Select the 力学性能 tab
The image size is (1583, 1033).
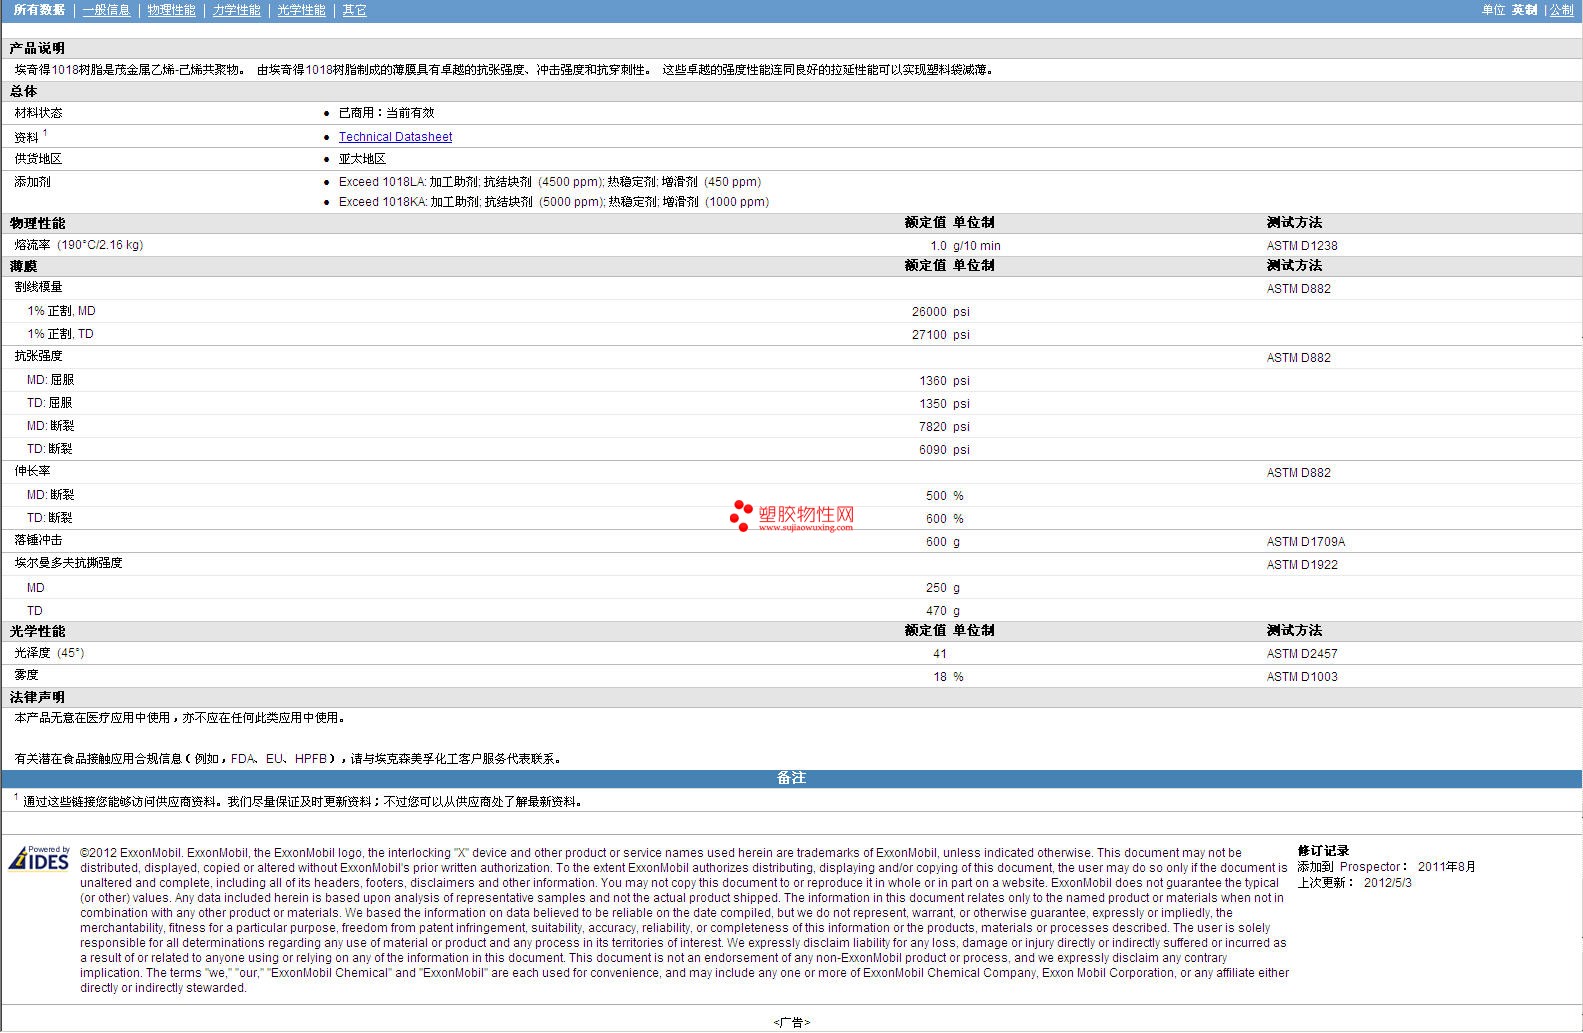(x=236, y=10)
